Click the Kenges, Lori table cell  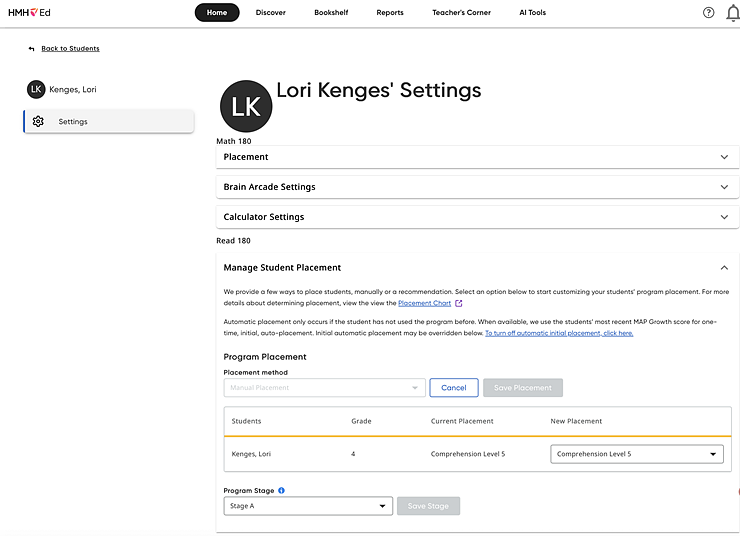tap(251, 454)
